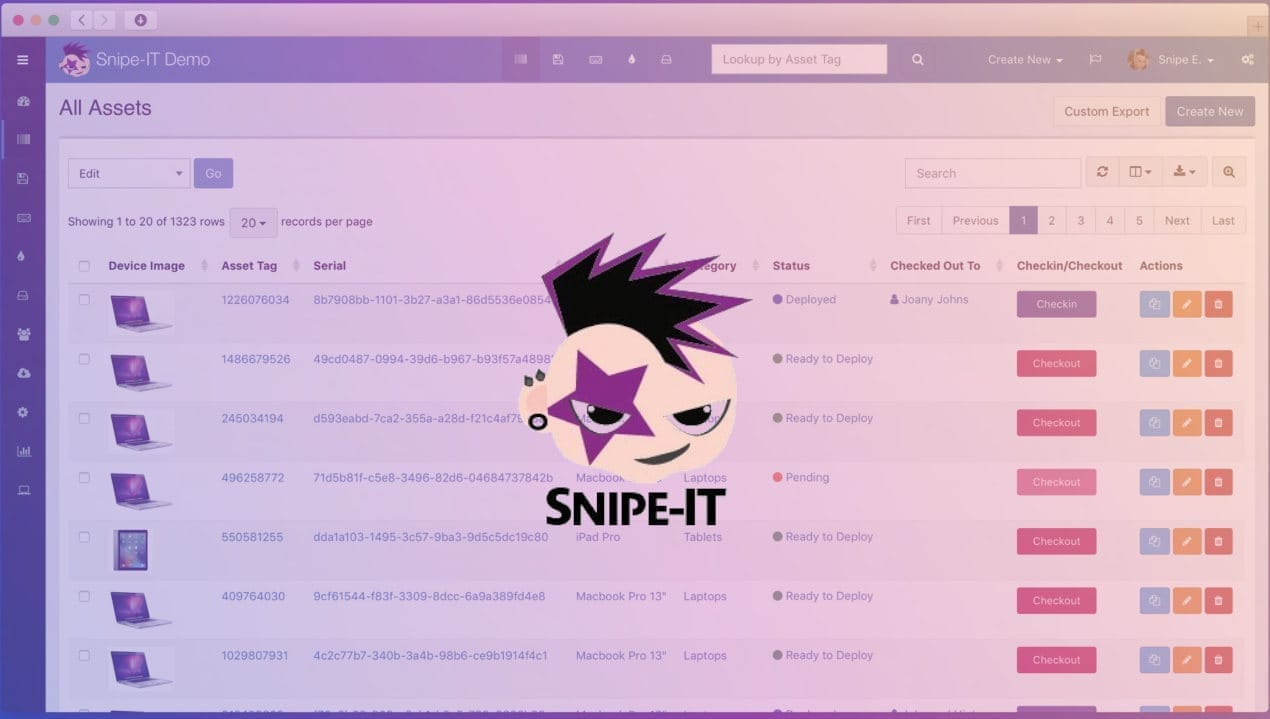Open the Accessories keyboard icon in the navbar
Screen dimensions: 1270x719
595,59
